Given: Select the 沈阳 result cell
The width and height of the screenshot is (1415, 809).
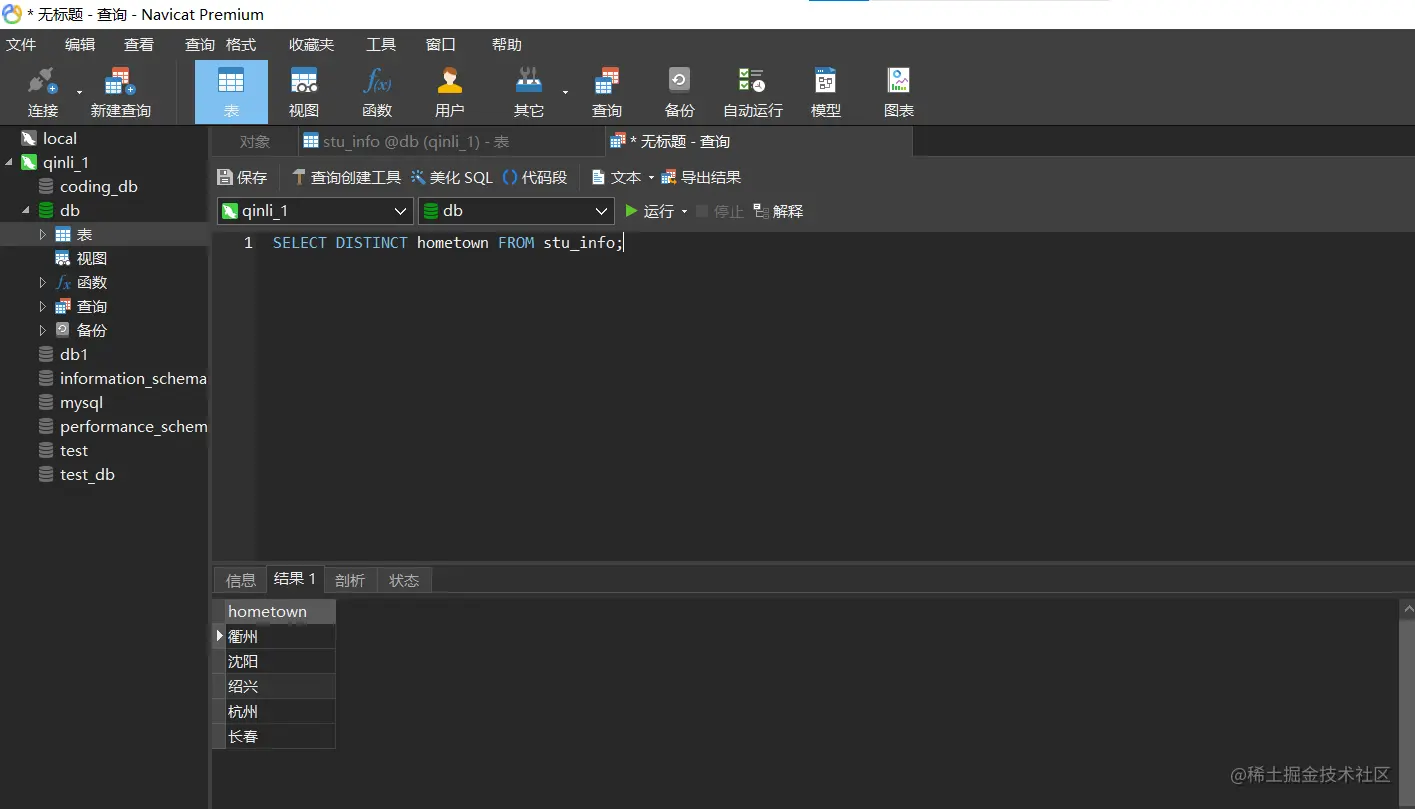Looking at the screenshot, I should coord(280,661).
